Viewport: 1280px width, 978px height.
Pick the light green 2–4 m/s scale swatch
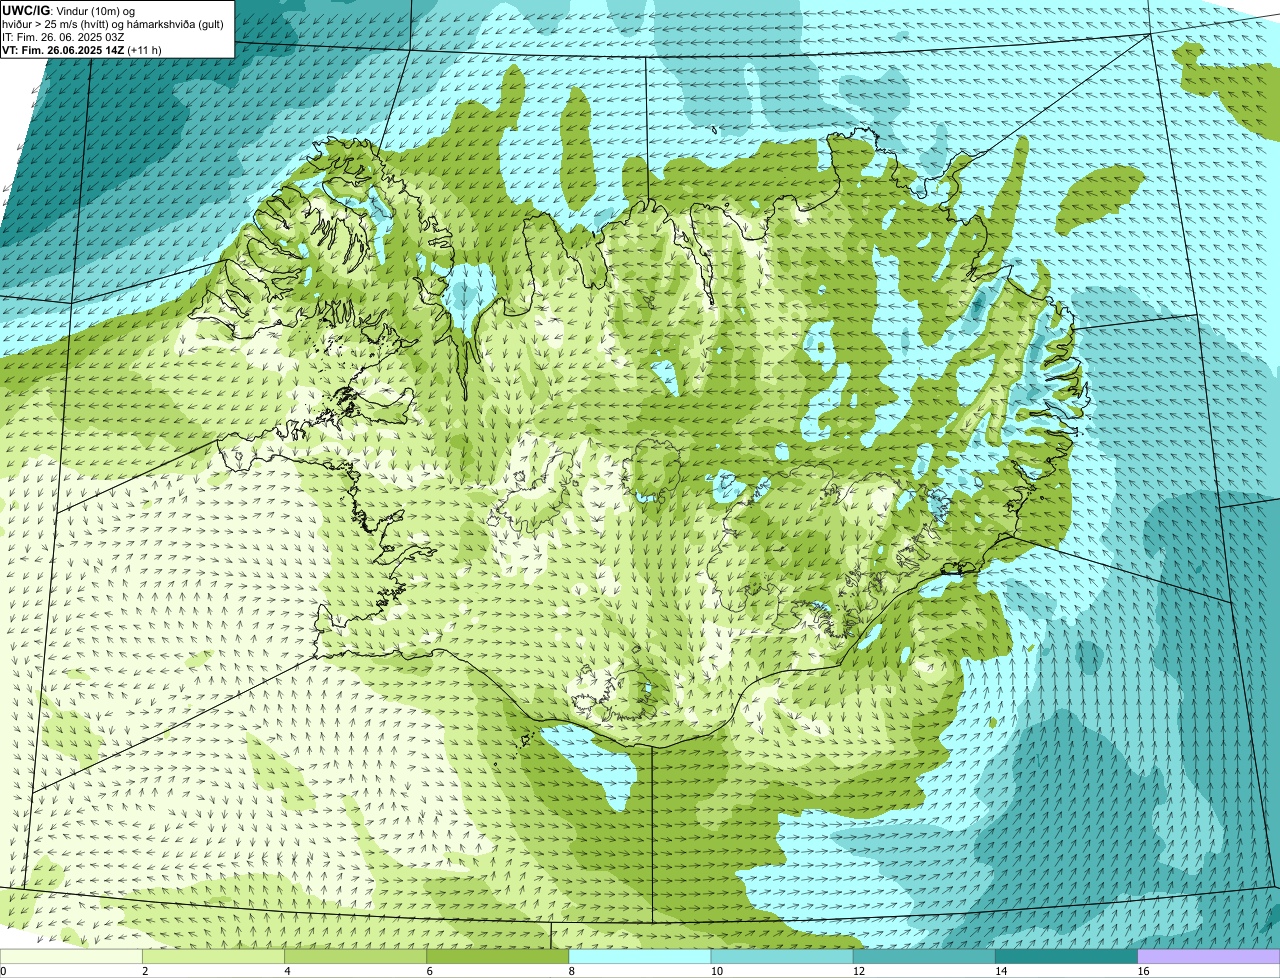click(x=213, y=957)
